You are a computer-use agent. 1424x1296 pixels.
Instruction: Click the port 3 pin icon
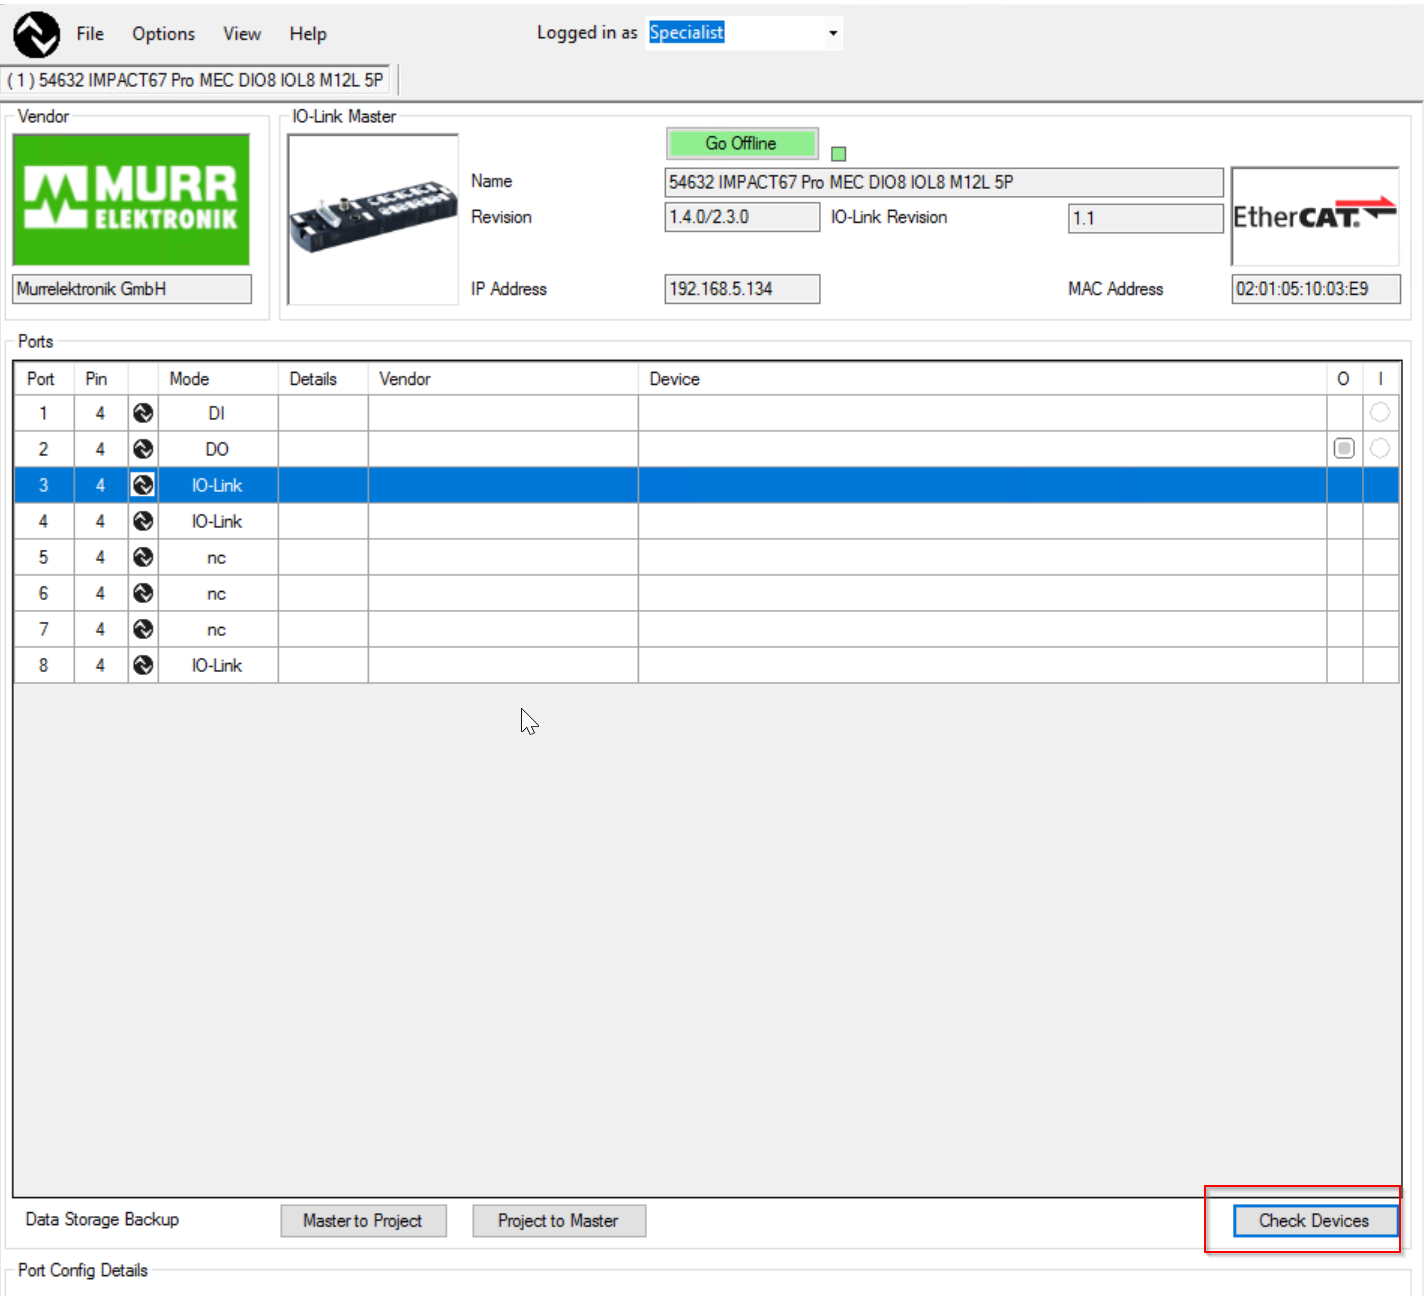pyautogui.click(x=143, y=485)
